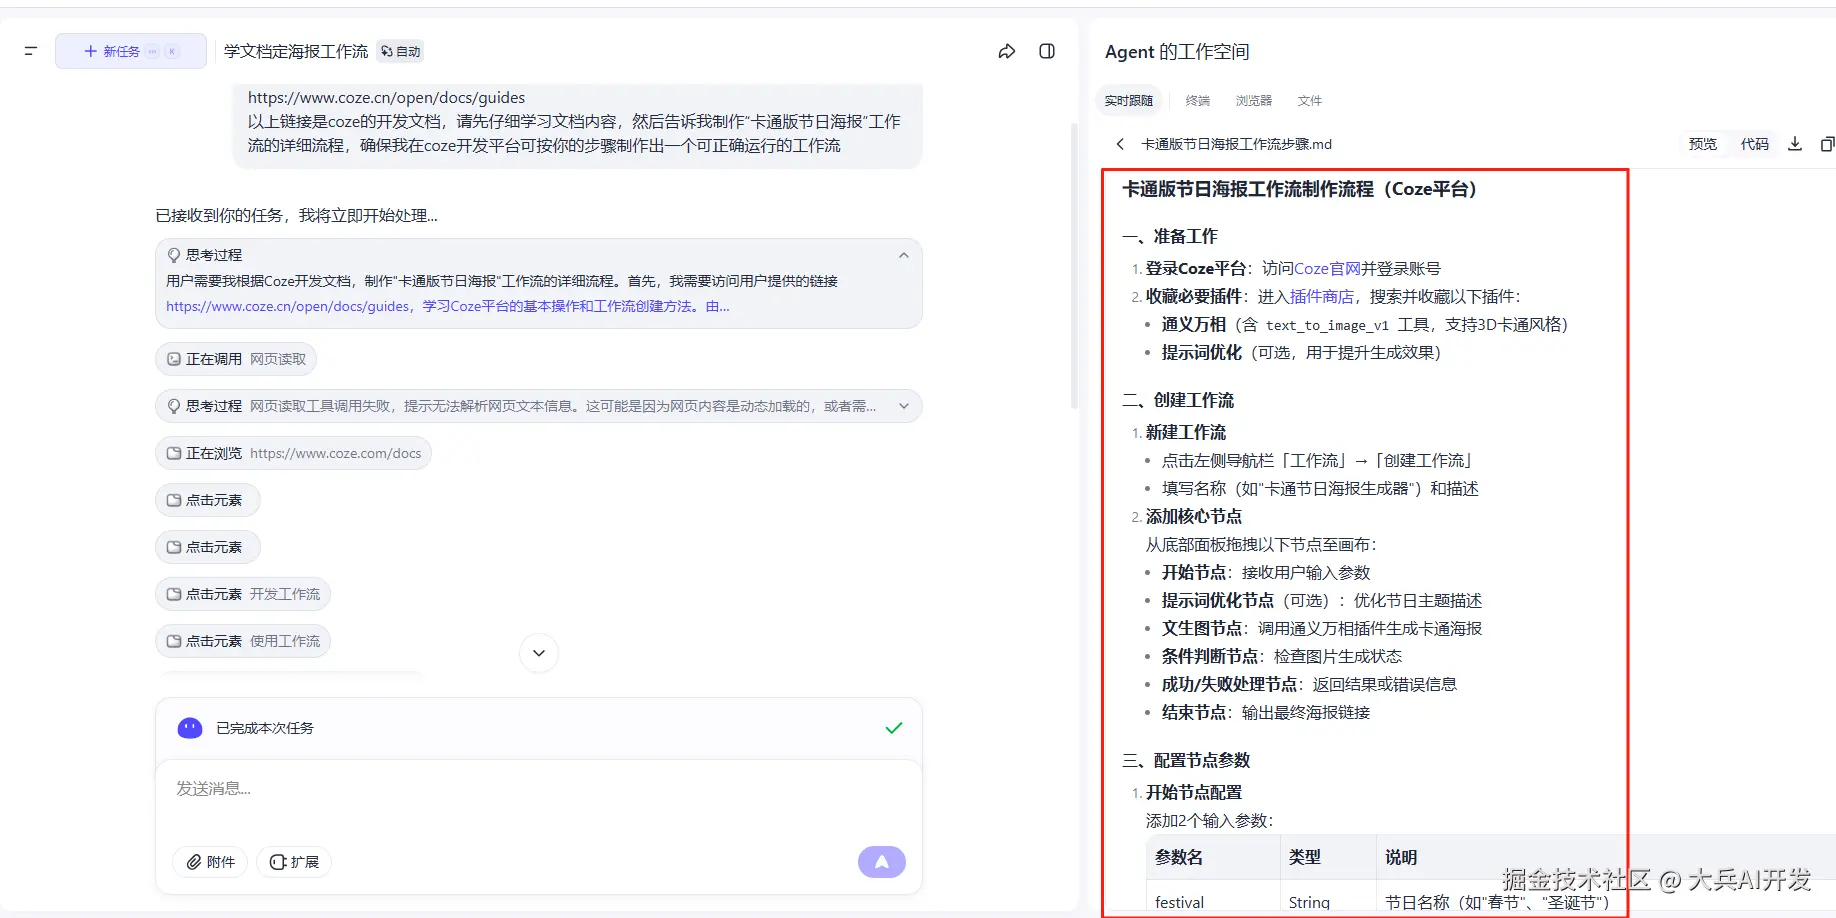Collapse the expanded 思考过程 block

(x=904, y=255)
